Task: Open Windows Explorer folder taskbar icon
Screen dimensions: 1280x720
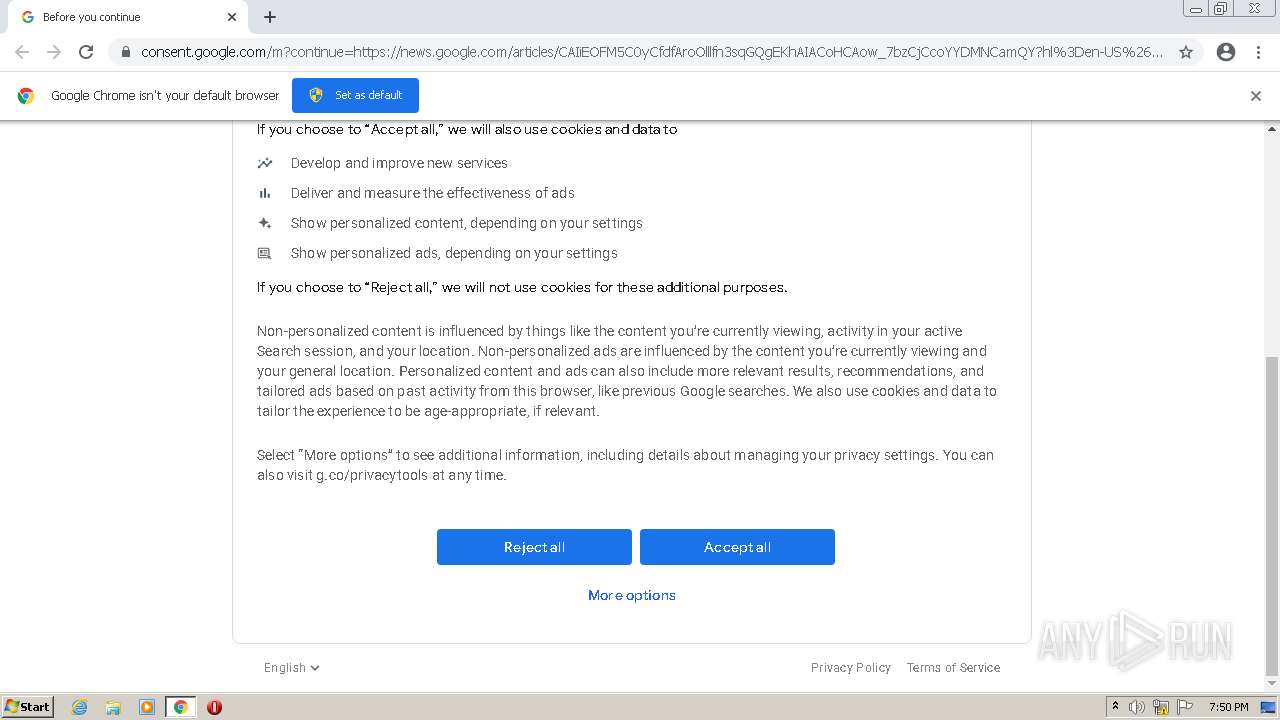Action: pyautogui.click(x=113, y=707)
